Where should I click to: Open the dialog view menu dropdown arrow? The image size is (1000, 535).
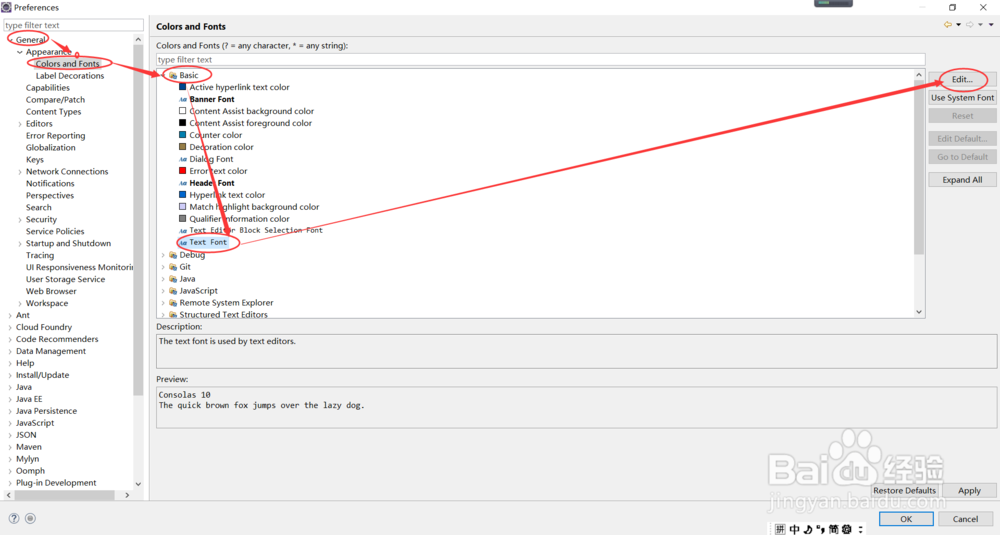click(x=991, y=25)
